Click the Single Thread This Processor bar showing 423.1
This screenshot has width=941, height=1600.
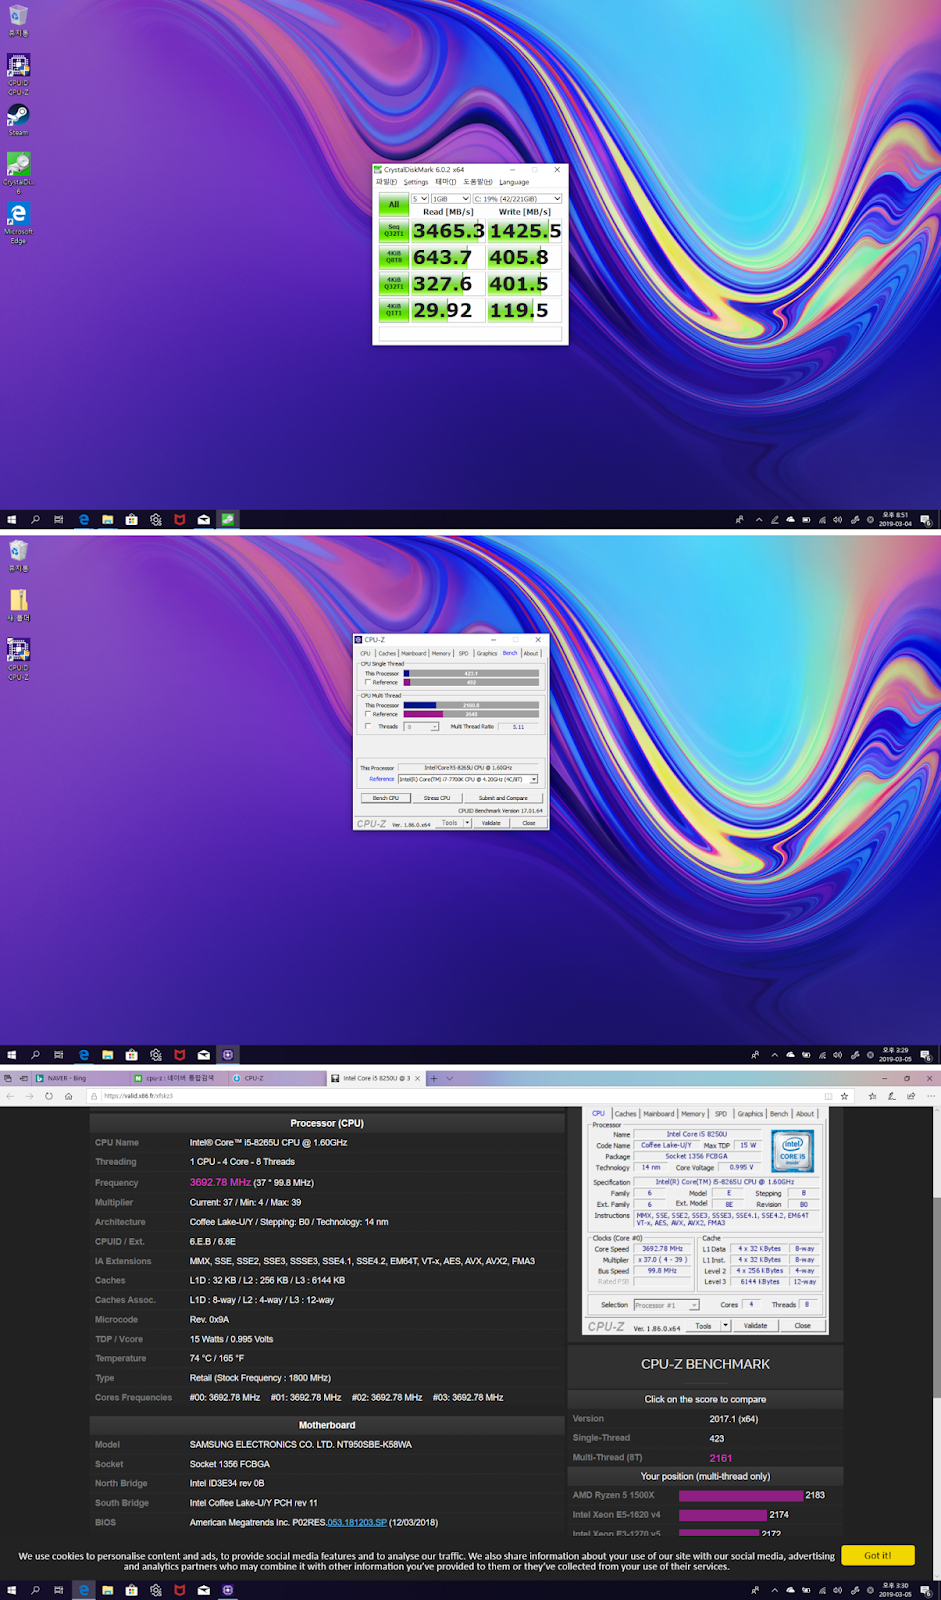click(x=471, y=674)
